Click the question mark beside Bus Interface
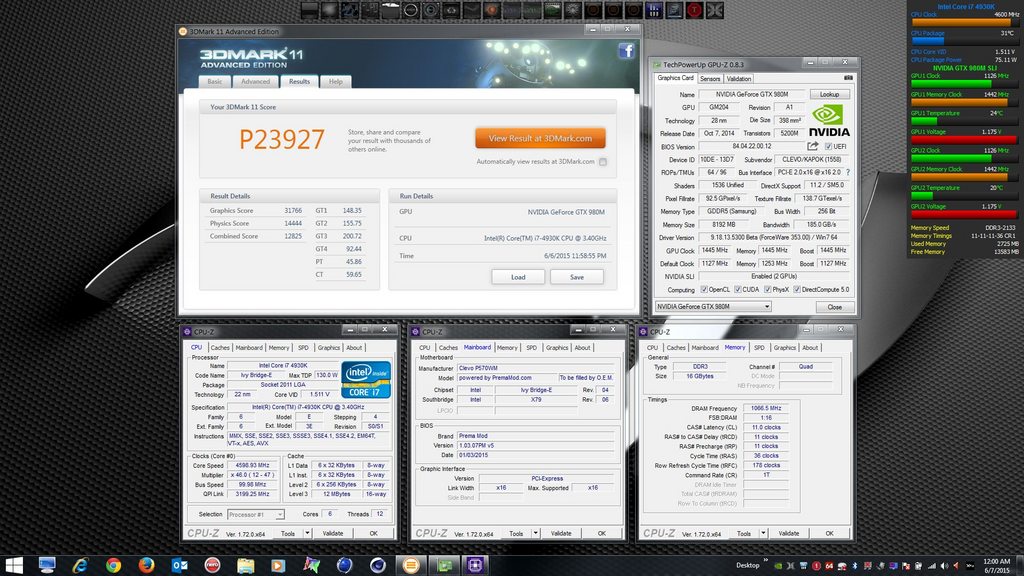This screenshot has height=576, width=1024. pos(848,172)
